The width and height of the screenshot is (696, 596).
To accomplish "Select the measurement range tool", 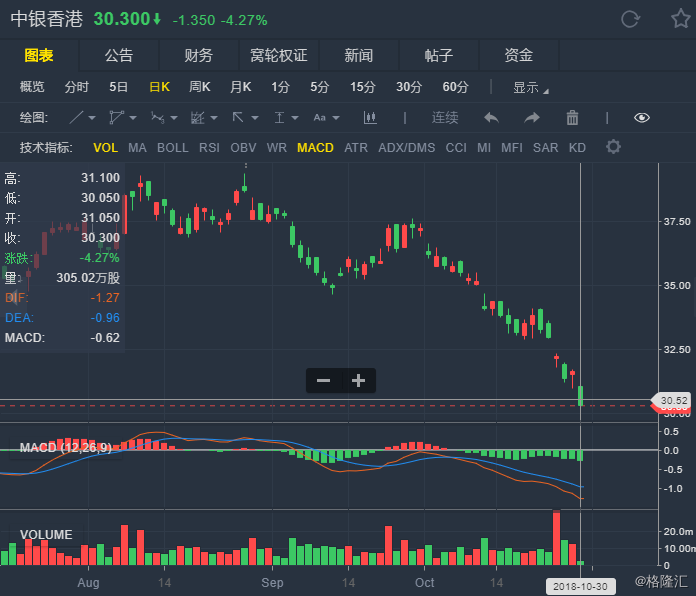I will pos(279,118).
